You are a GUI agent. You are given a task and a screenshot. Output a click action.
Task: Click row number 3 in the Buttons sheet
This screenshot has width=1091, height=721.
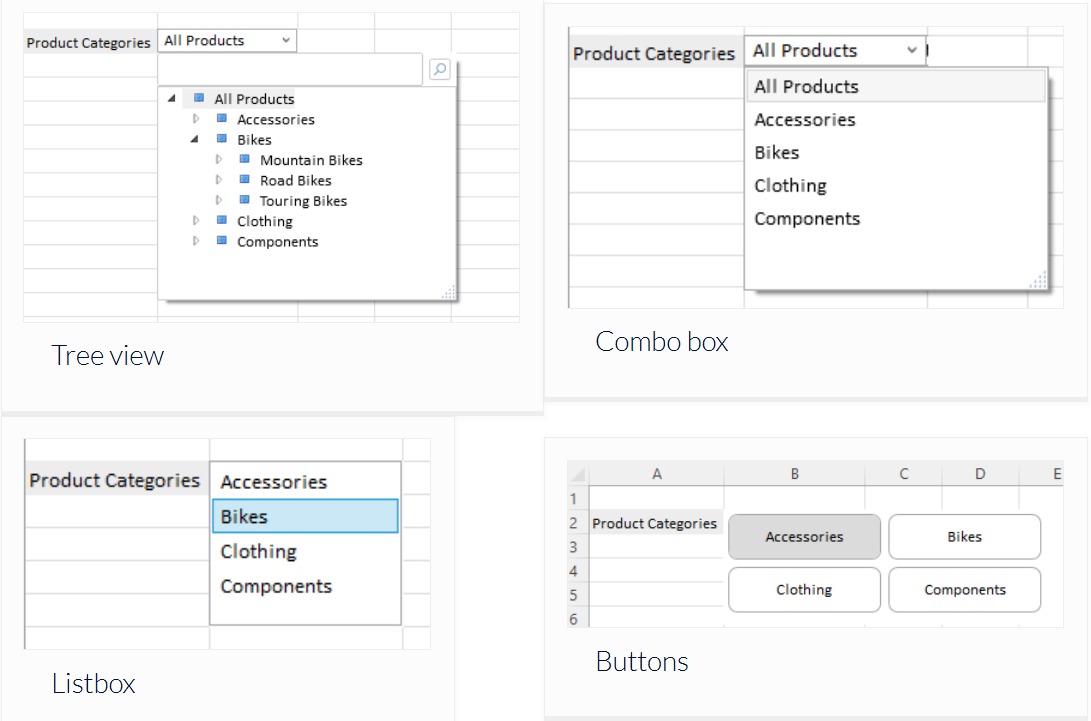click(x=574, y=545)
